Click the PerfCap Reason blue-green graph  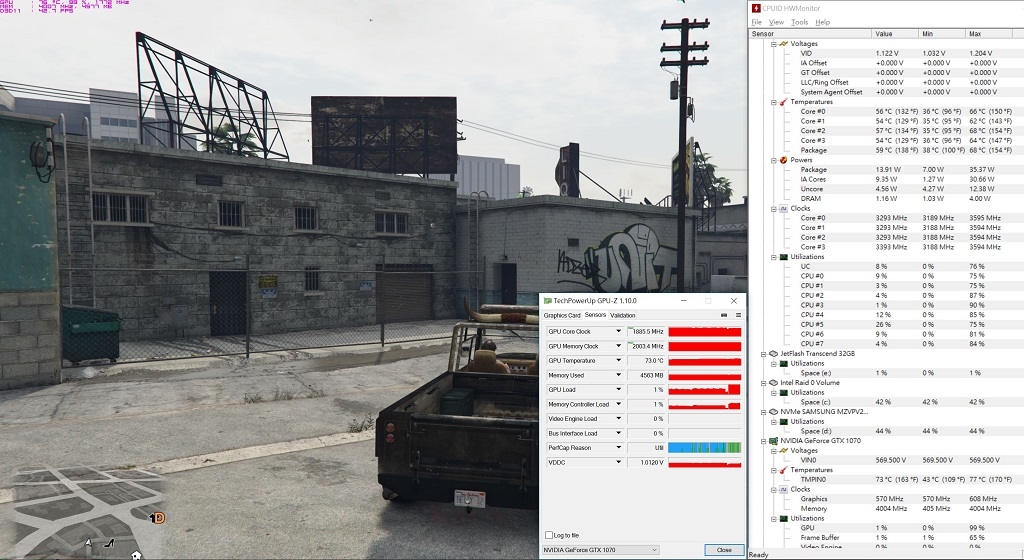(705, 448)
